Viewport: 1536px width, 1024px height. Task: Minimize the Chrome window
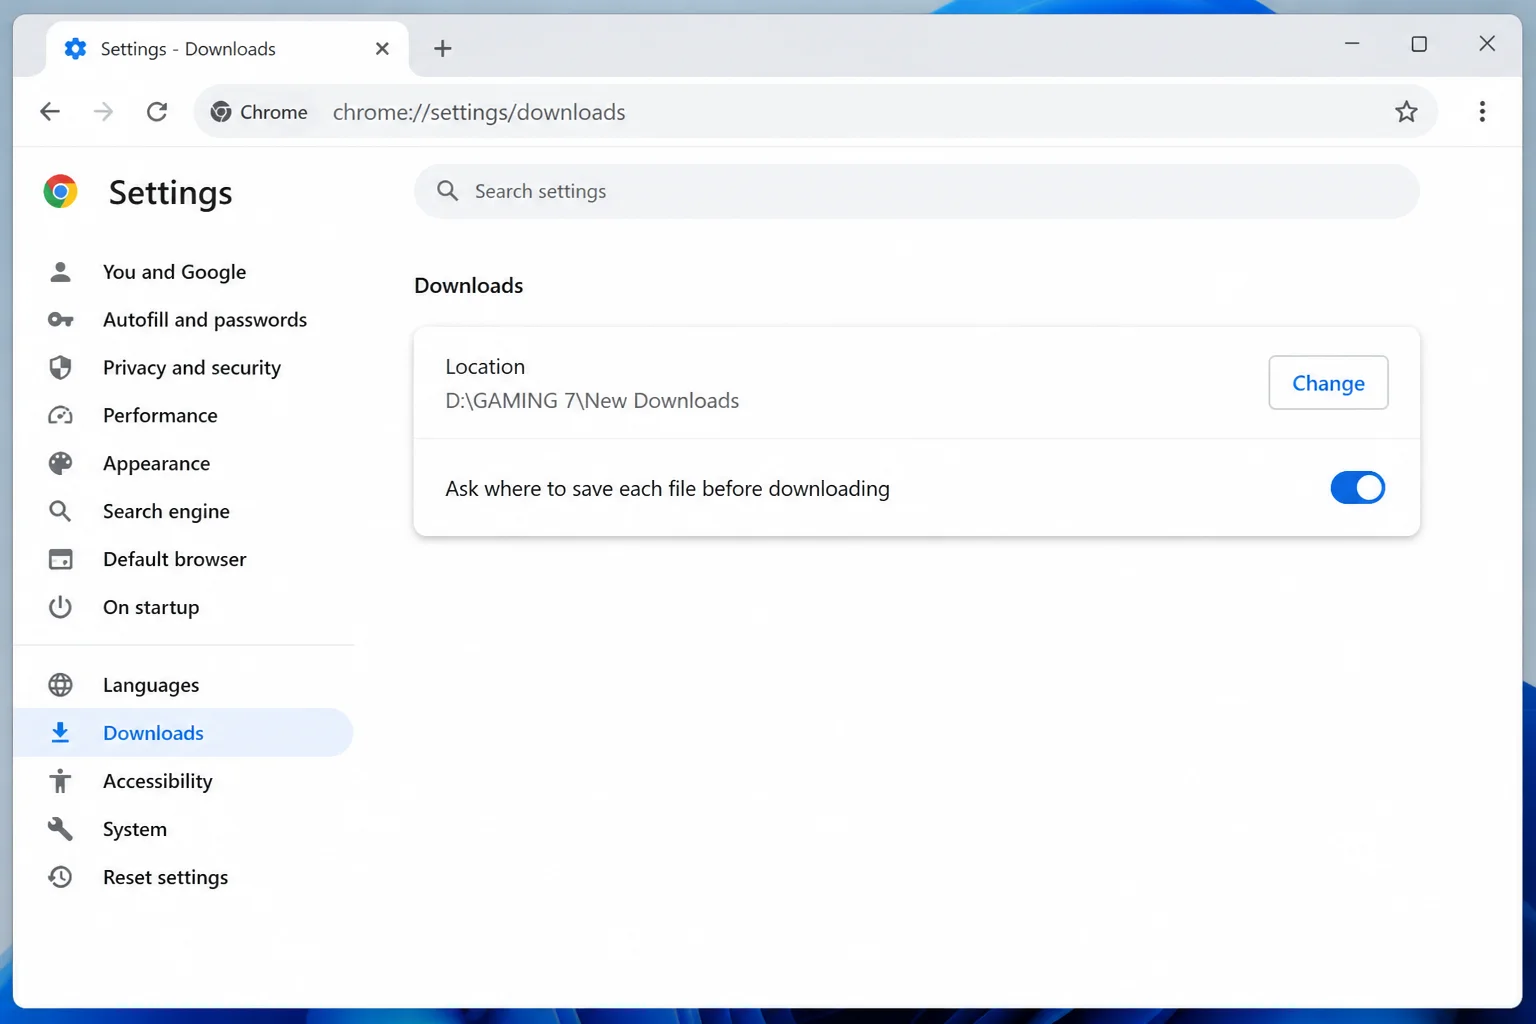coord(1352,44)
